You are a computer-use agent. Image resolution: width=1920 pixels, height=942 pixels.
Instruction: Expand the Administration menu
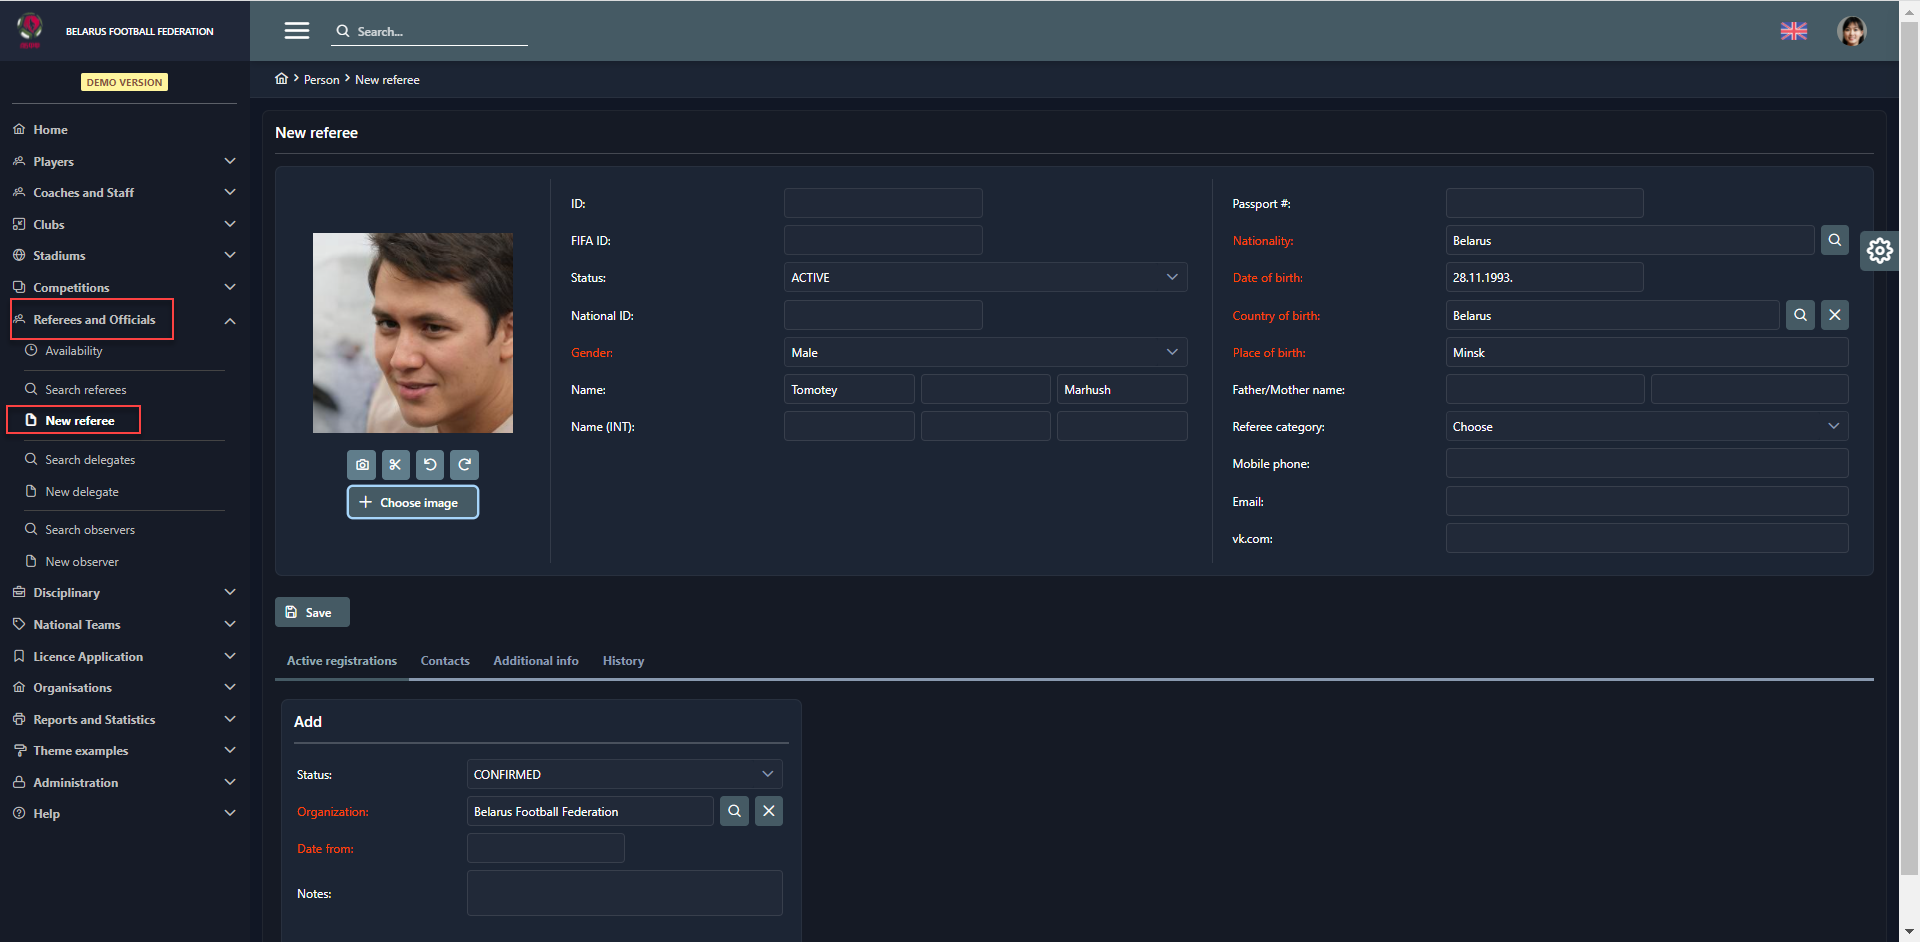[x=124, y=782]
